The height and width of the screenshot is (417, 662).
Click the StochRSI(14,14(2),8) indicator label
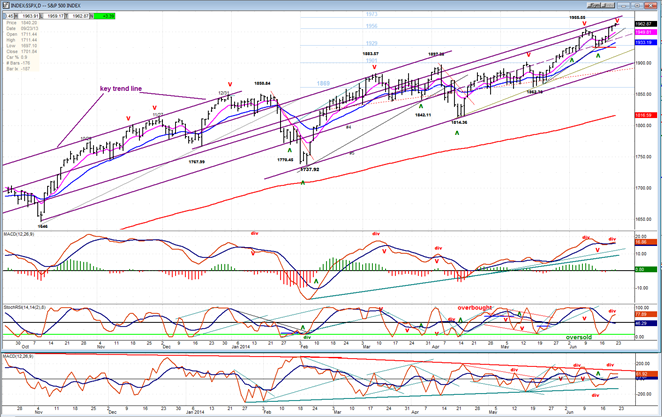pyautogui.click(x=23, y=306)
